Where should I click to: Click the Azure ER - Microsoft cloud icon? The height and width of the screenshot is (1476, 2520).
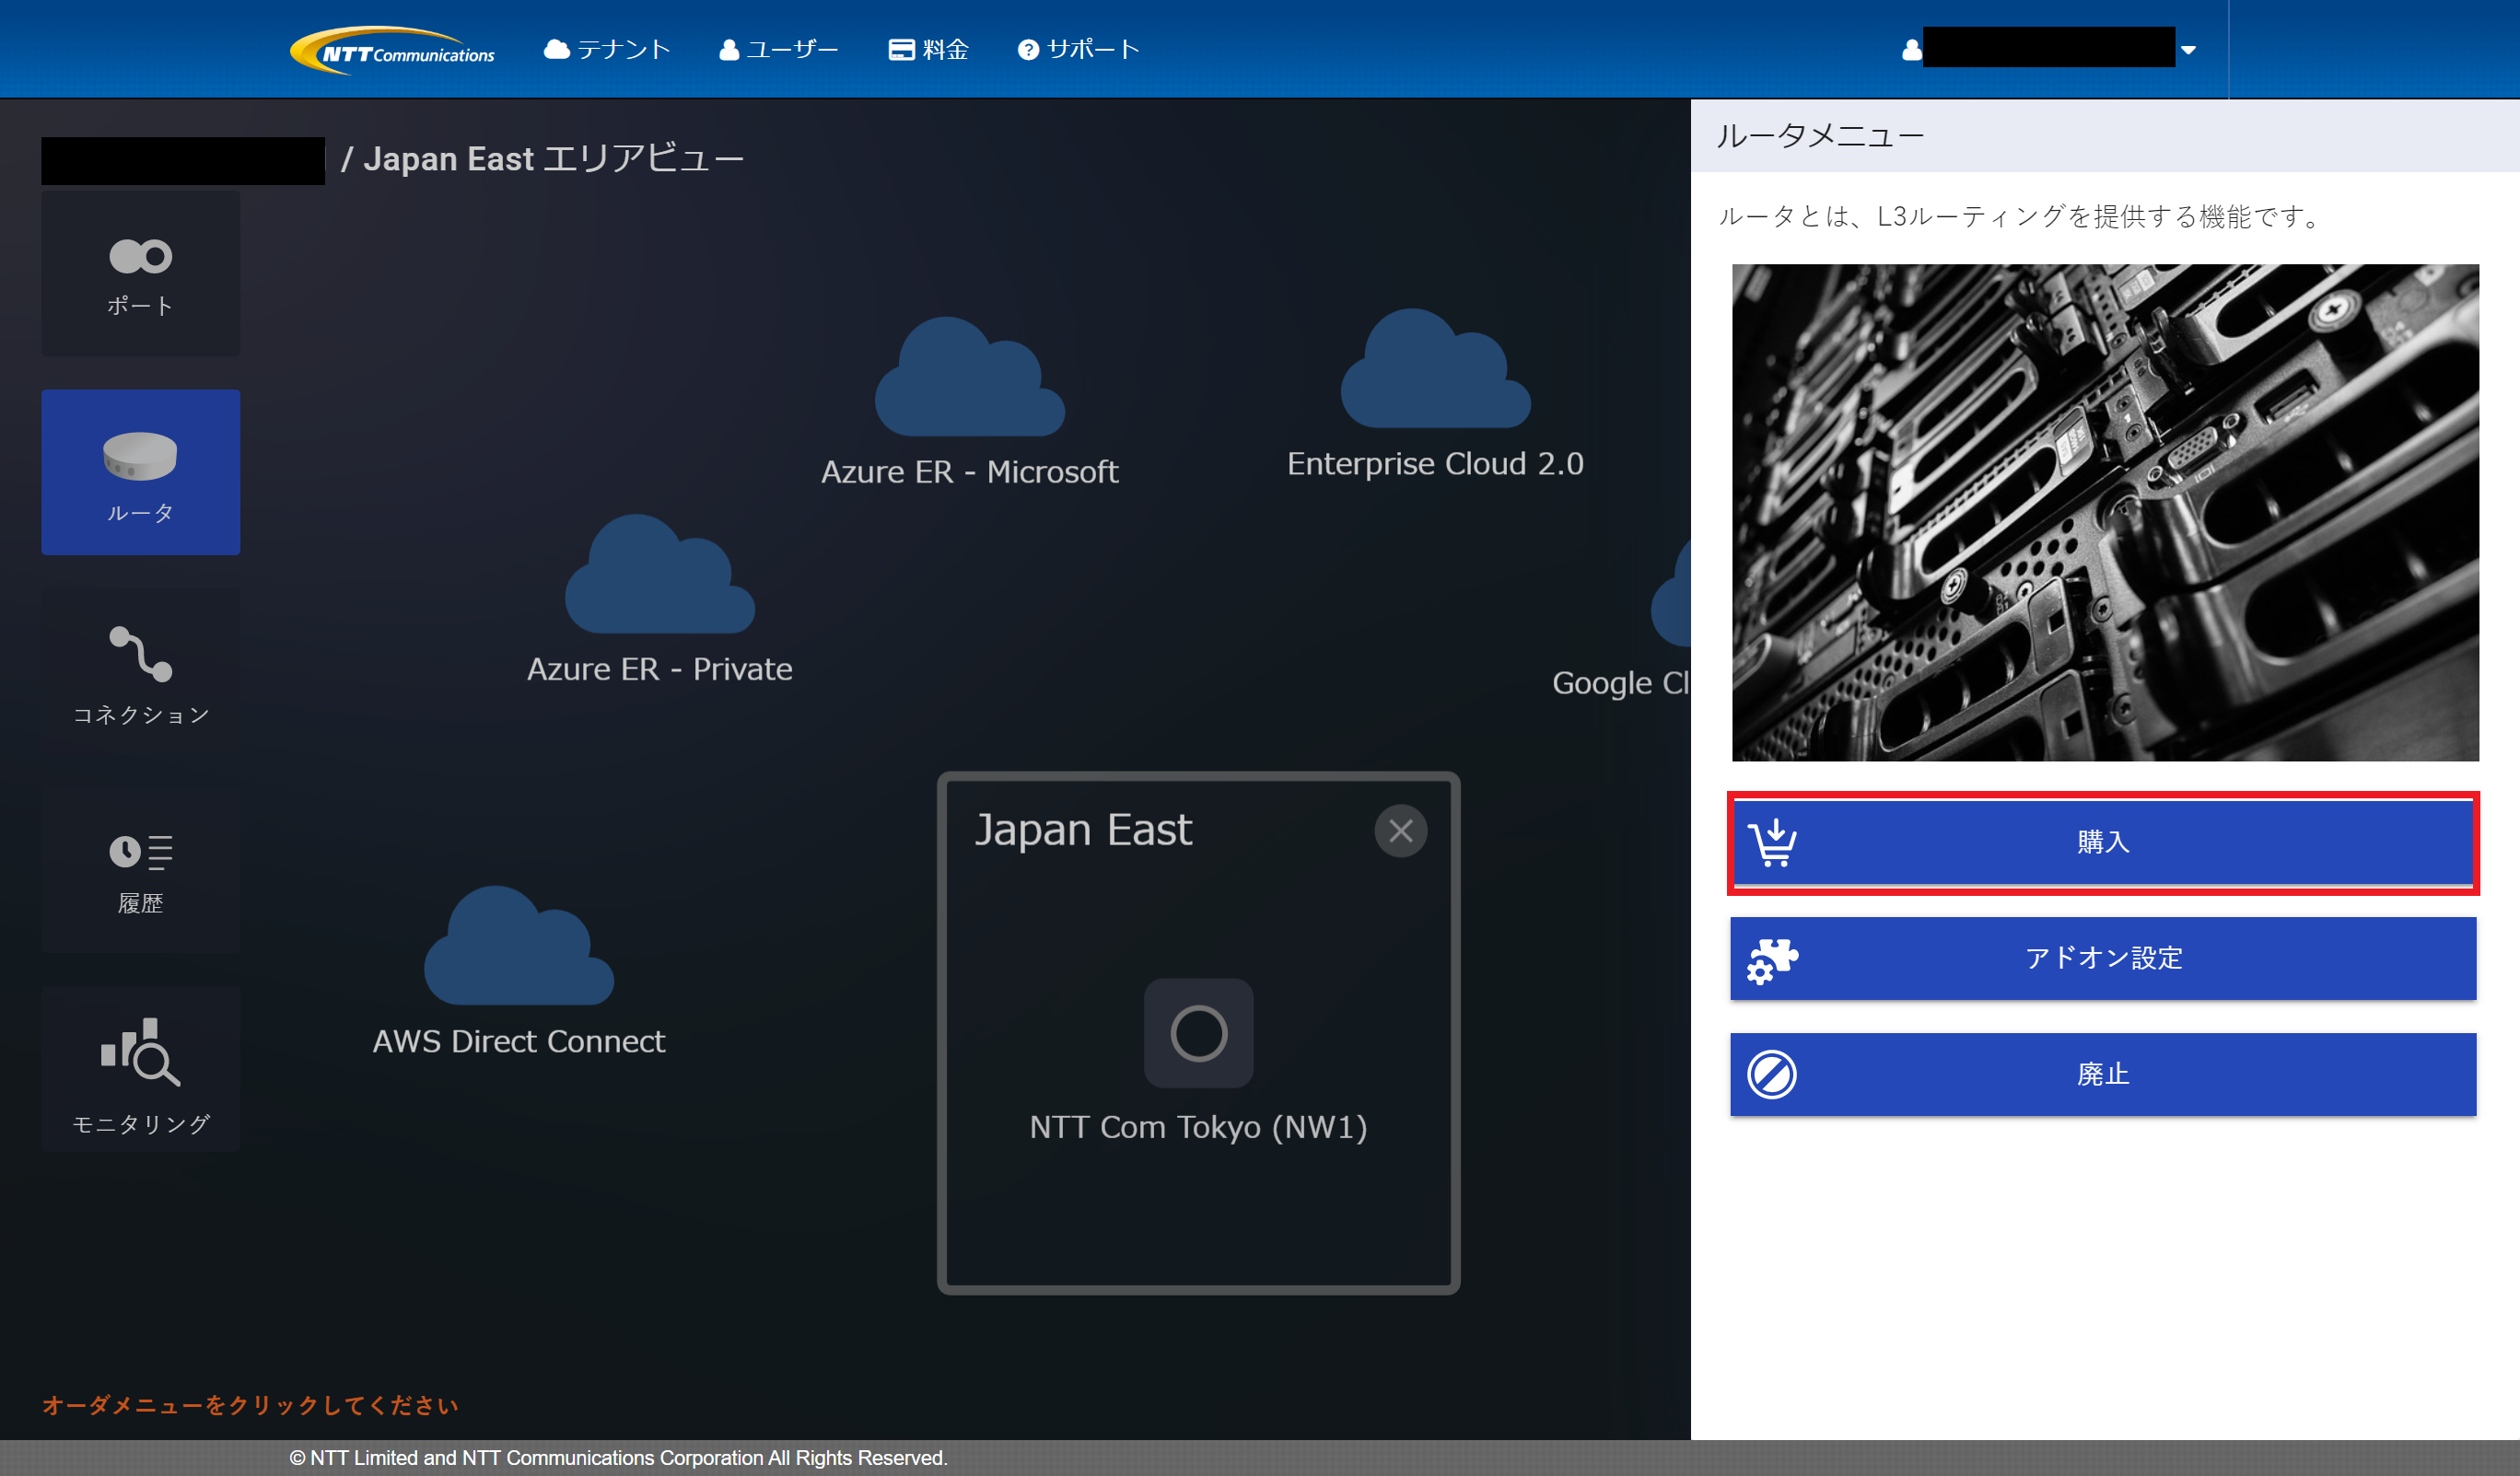tap(968, 382)
